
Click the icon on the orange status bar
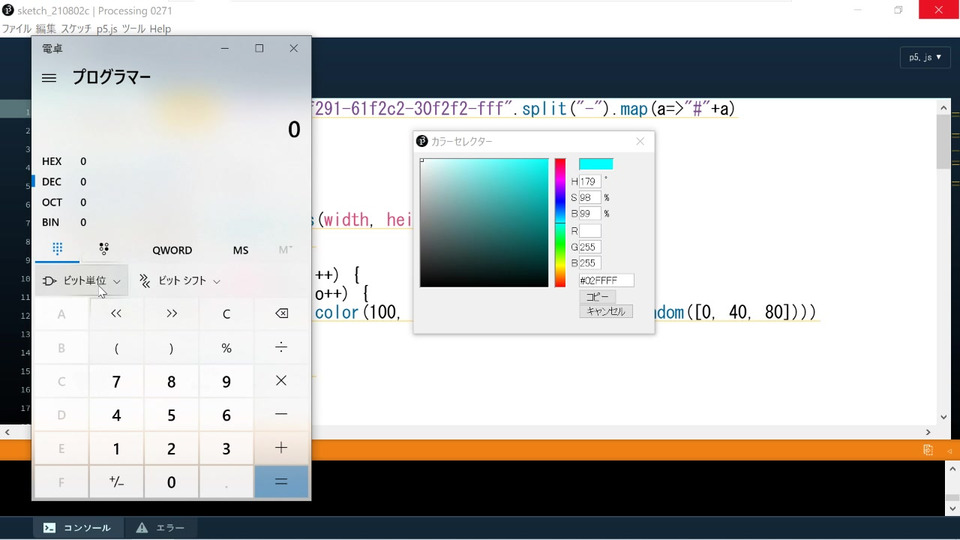(928, 450)
